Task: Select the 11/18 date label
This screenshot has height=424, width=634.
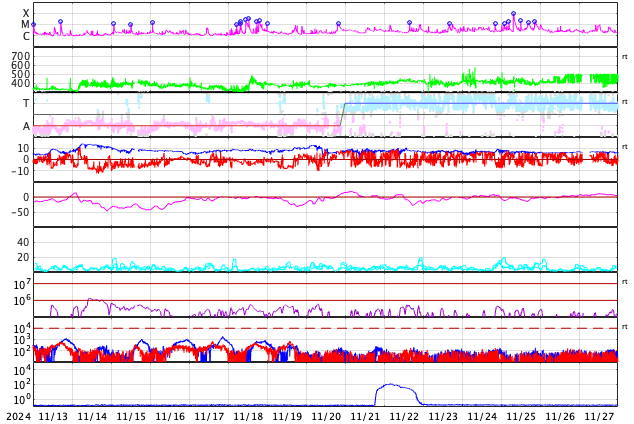Action: 248,416
